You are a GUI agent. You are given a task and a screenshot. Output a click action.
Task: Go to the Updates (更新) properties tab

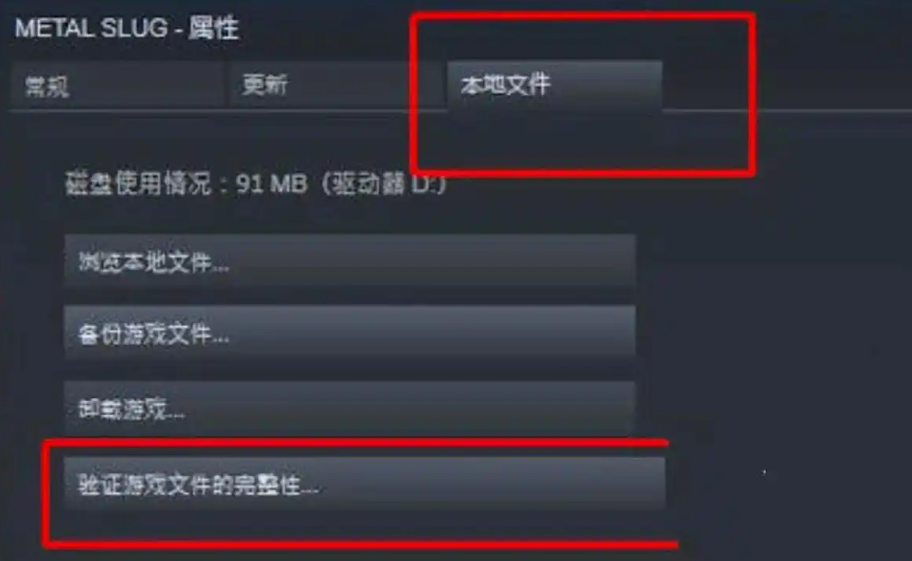click(x=336, y=85)
